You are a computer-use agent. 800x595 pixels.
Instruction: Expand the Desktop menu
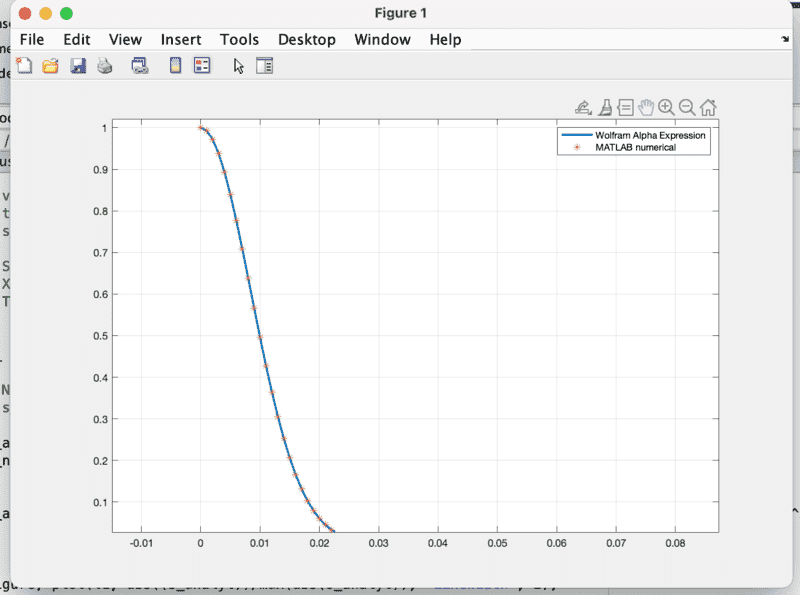click(307, 40)
